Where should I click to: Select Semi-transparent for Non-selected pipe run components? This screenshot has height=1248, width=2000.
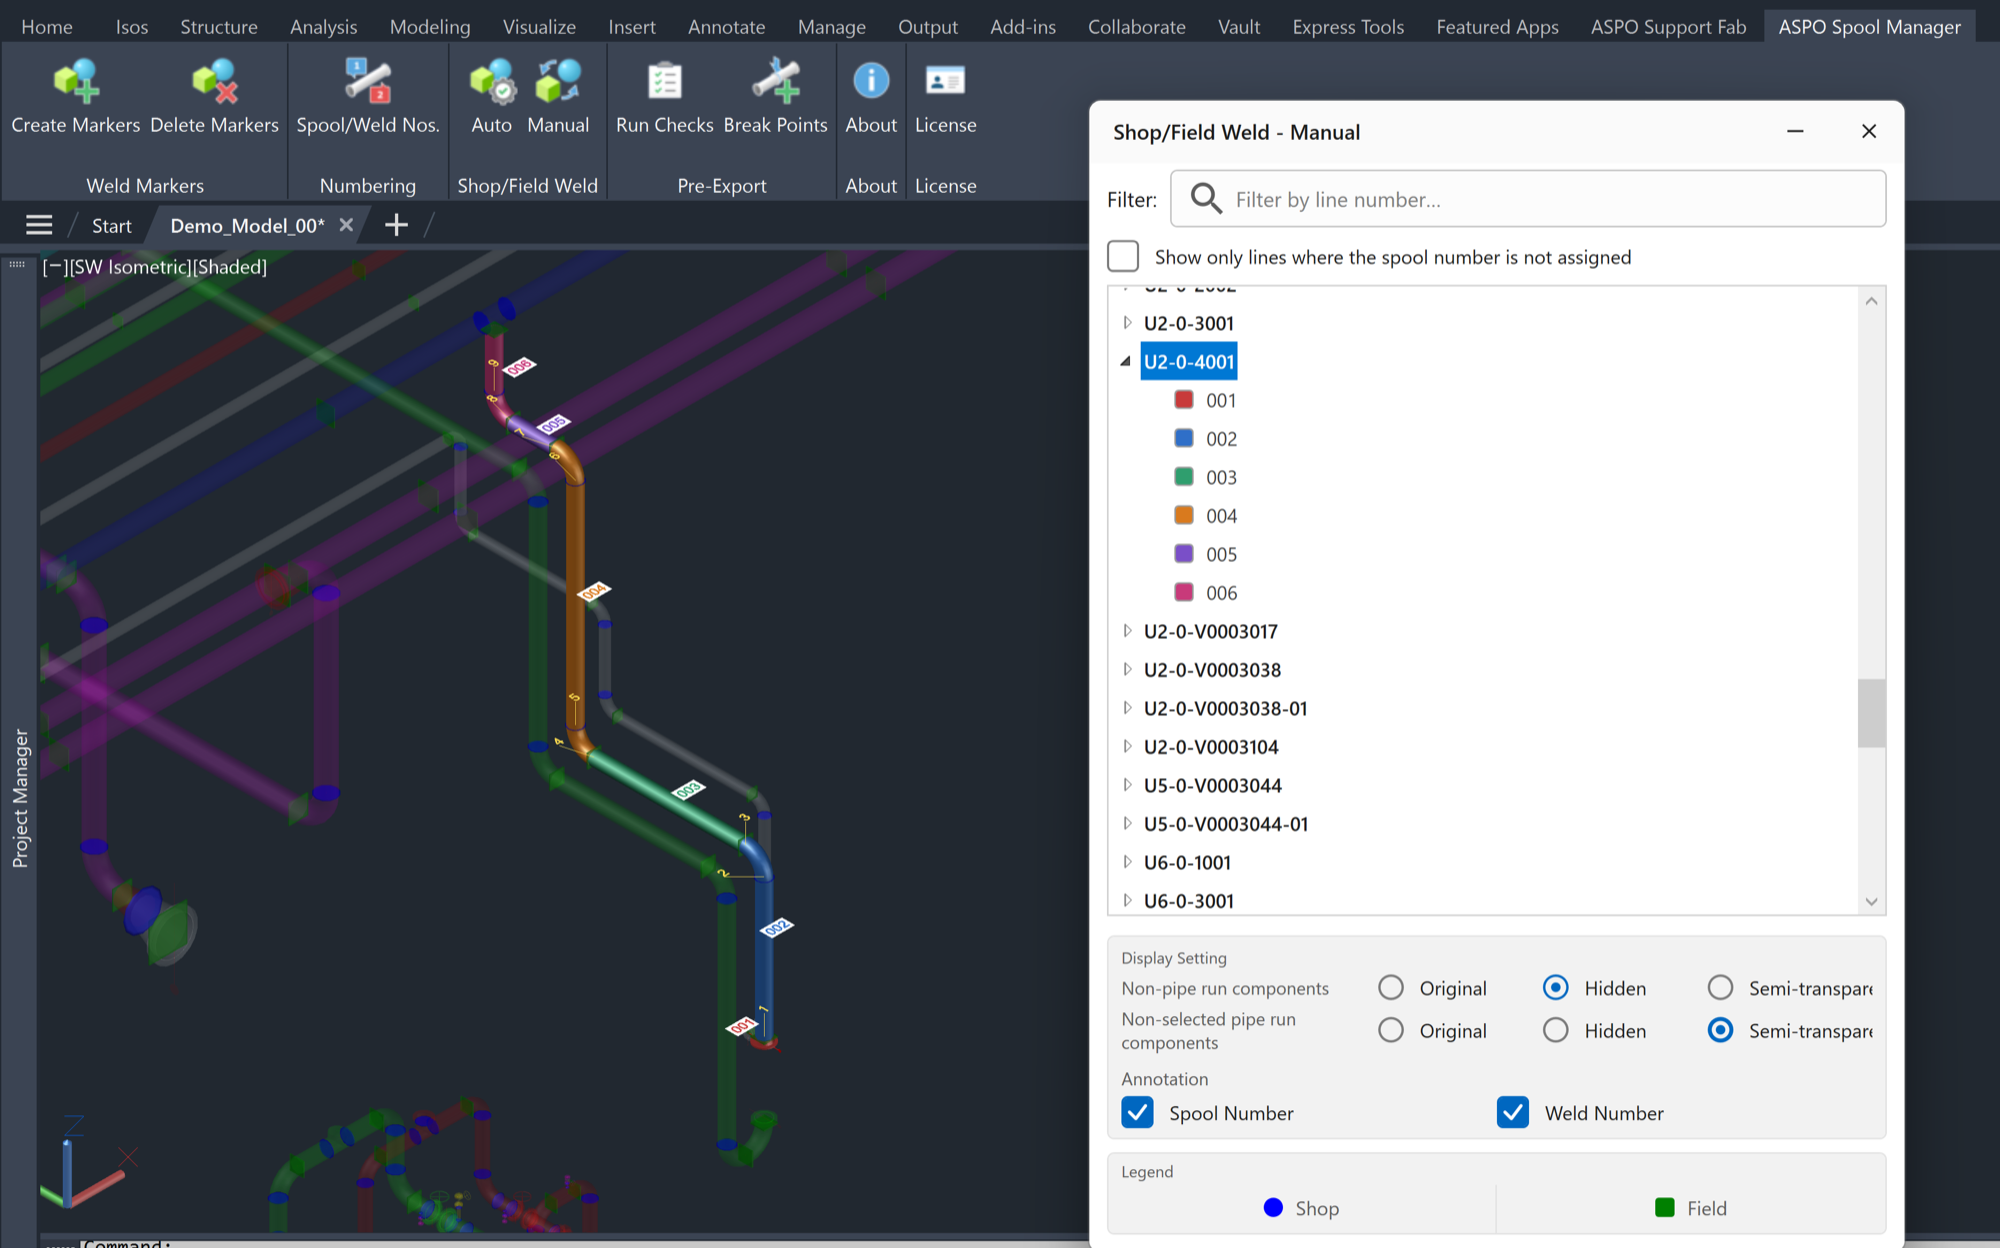point(1720,1030)
